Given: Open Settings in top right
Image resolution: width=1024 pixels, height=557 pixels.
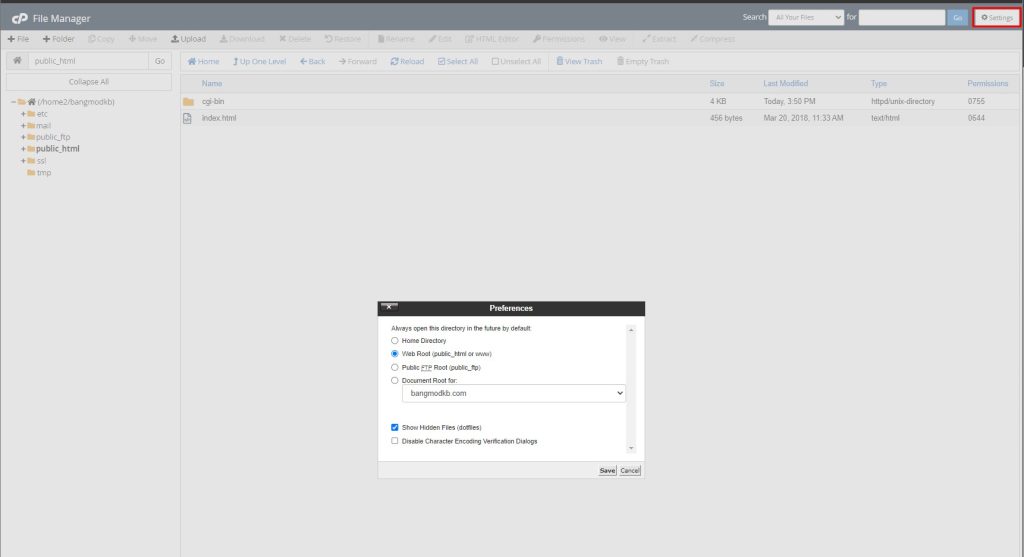Looking at the screenshot, I should [x=997, y=18].
